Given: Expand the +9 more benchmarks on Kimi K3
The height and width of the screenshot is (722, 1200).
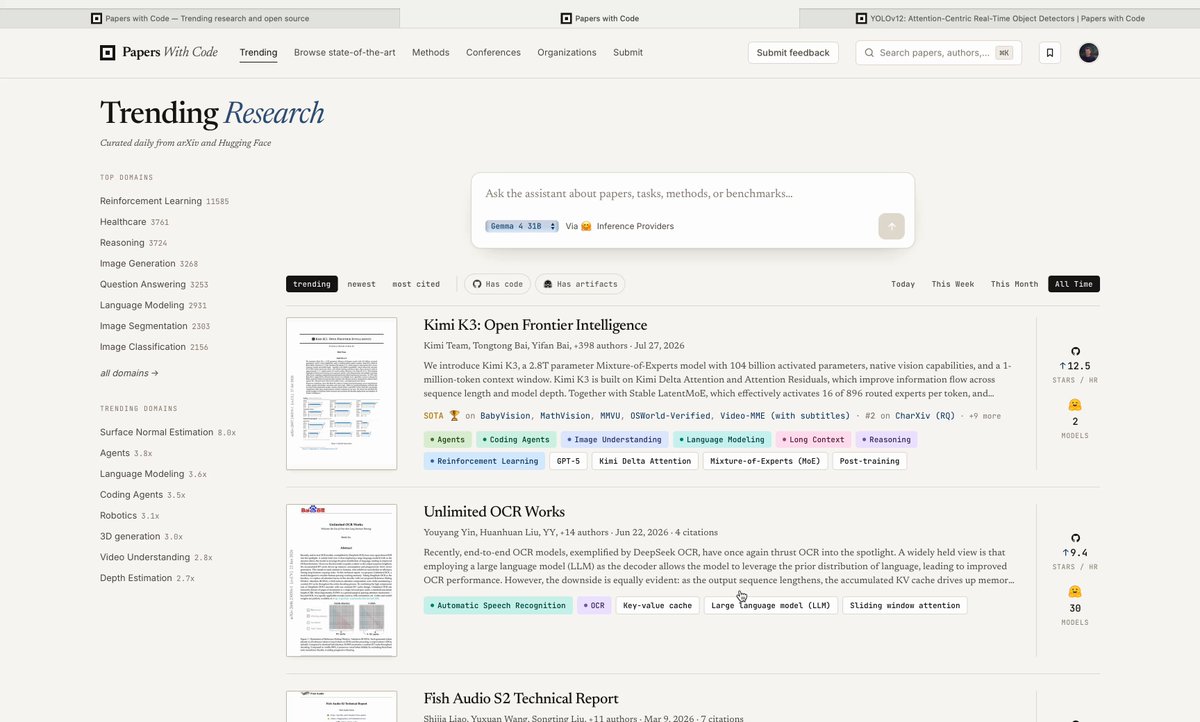Looking at the screenshot, I should 981,416.
